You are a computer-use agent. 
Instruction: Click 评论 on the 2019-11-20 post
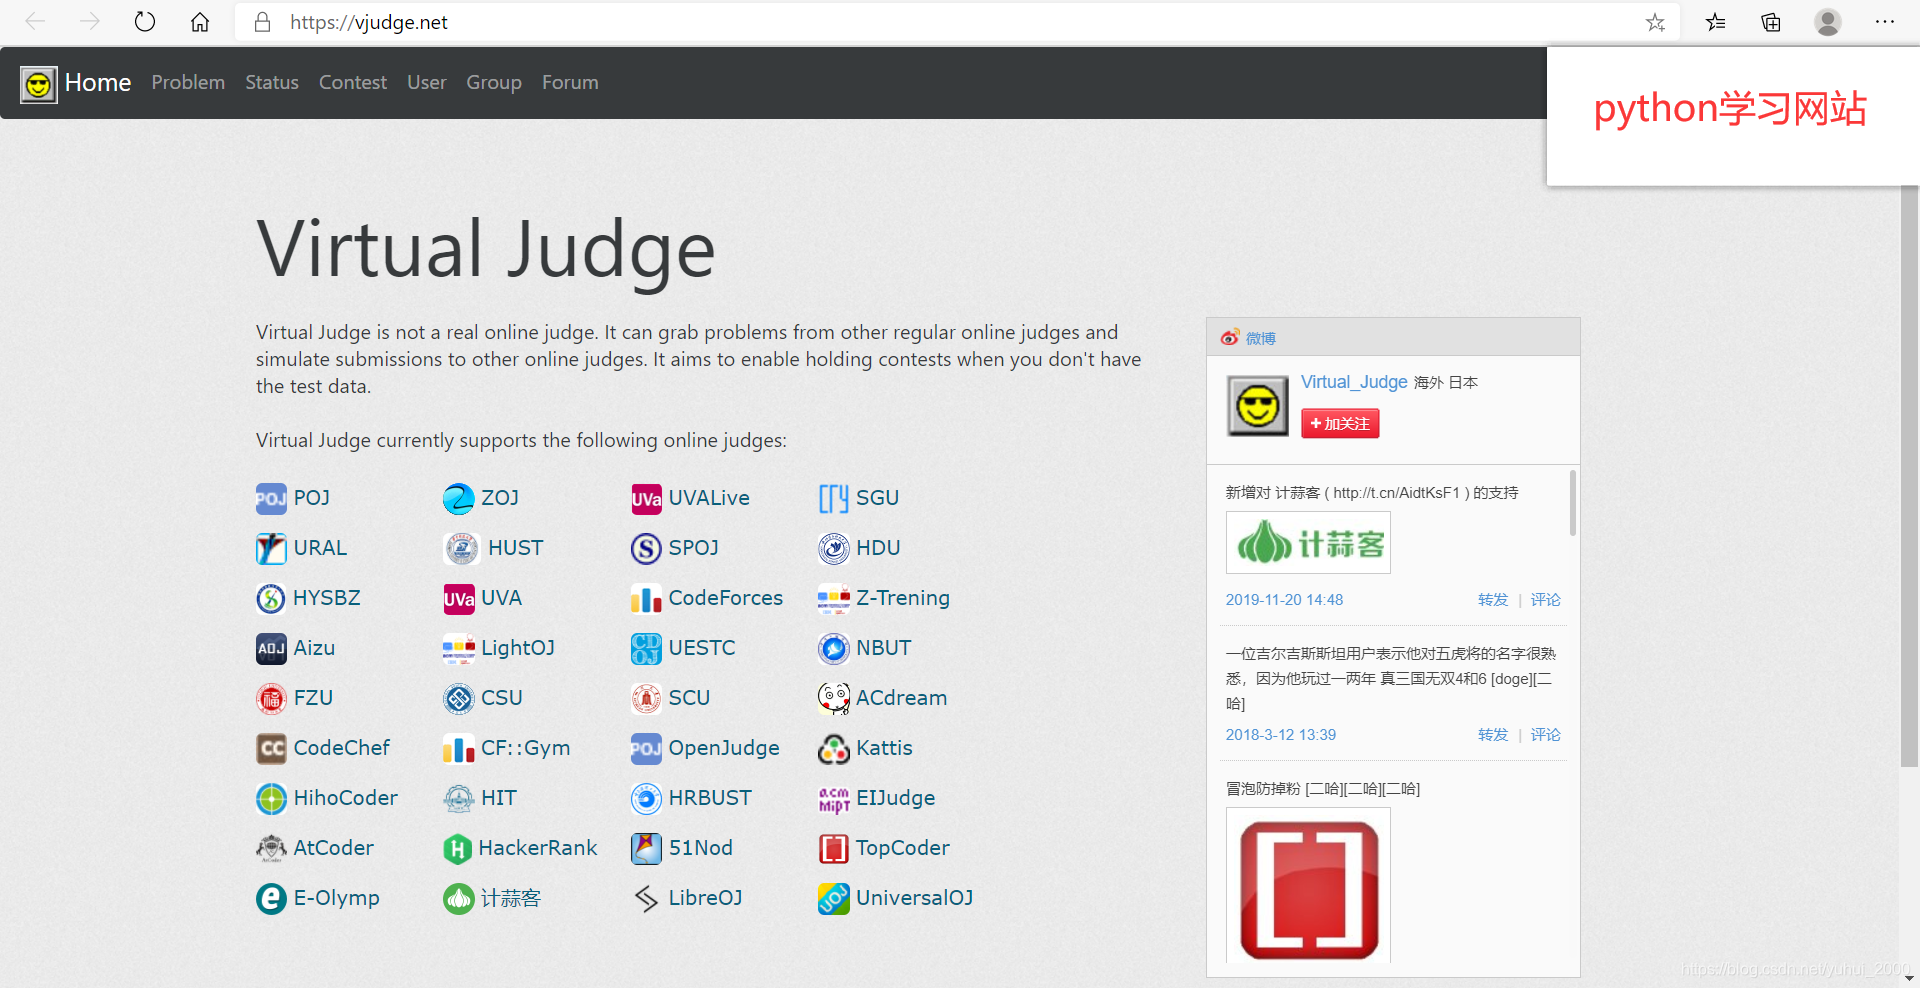click(x=1545, y=600)
